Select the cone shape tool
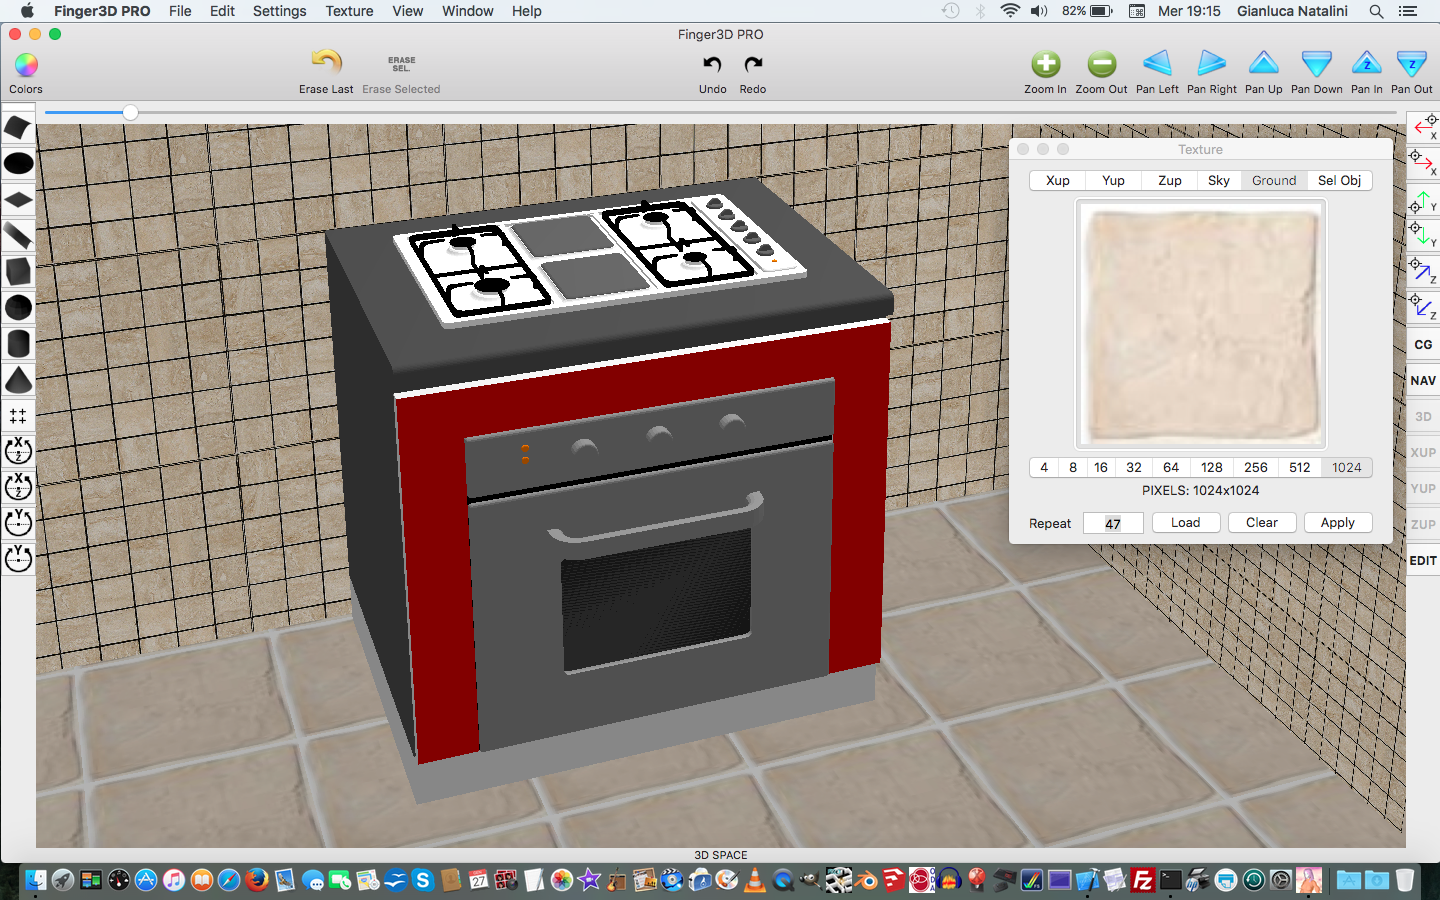The width and height of the screenshot is (1440, 900). pos(18,379)
